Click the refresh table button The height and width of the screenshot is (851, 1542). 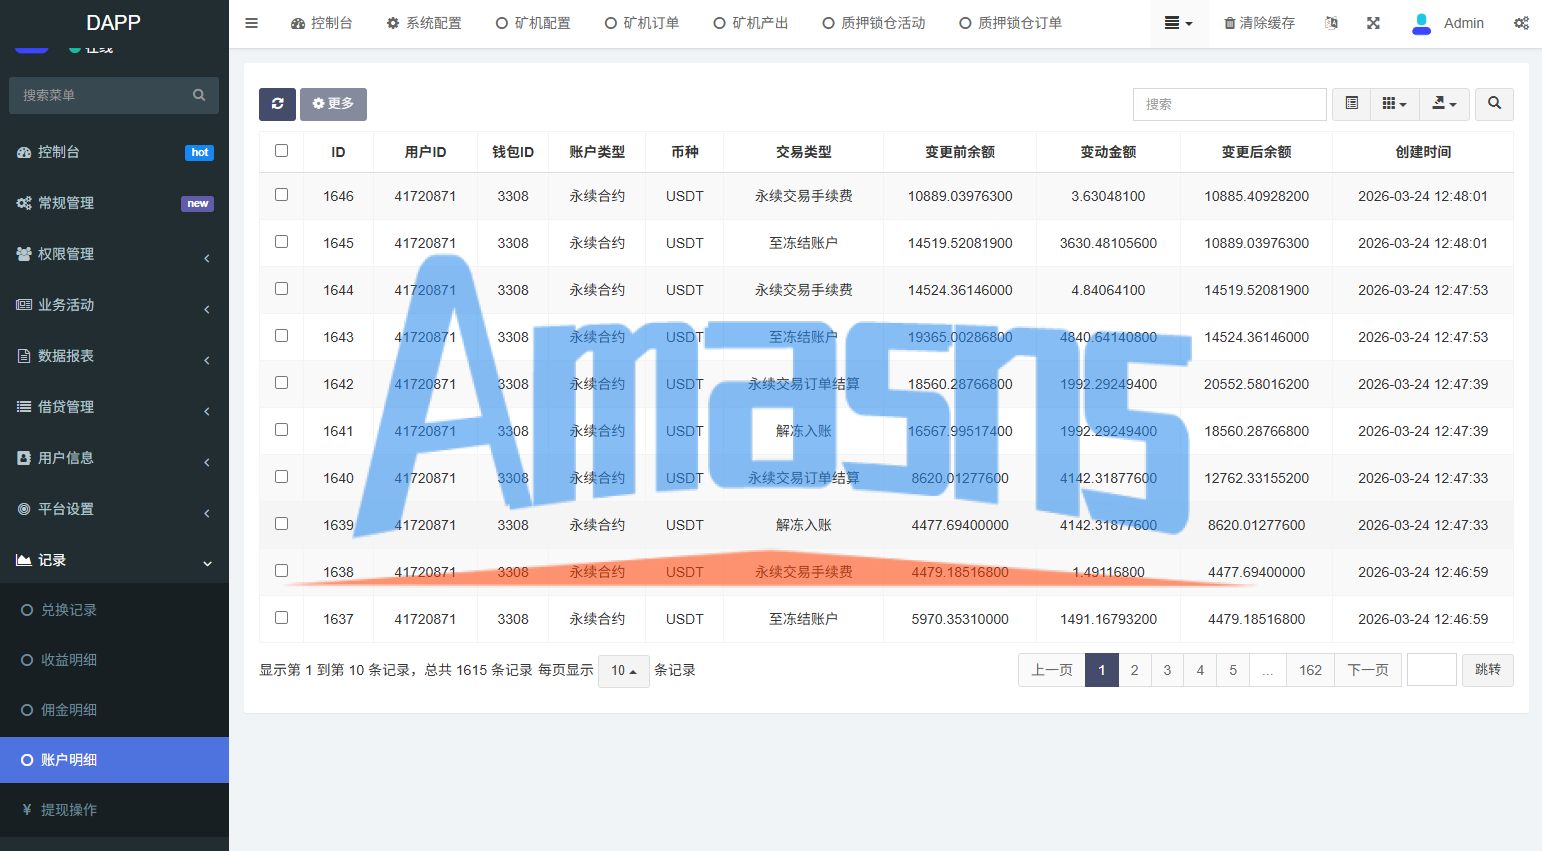pyautogui.click(x=277, y=104)
